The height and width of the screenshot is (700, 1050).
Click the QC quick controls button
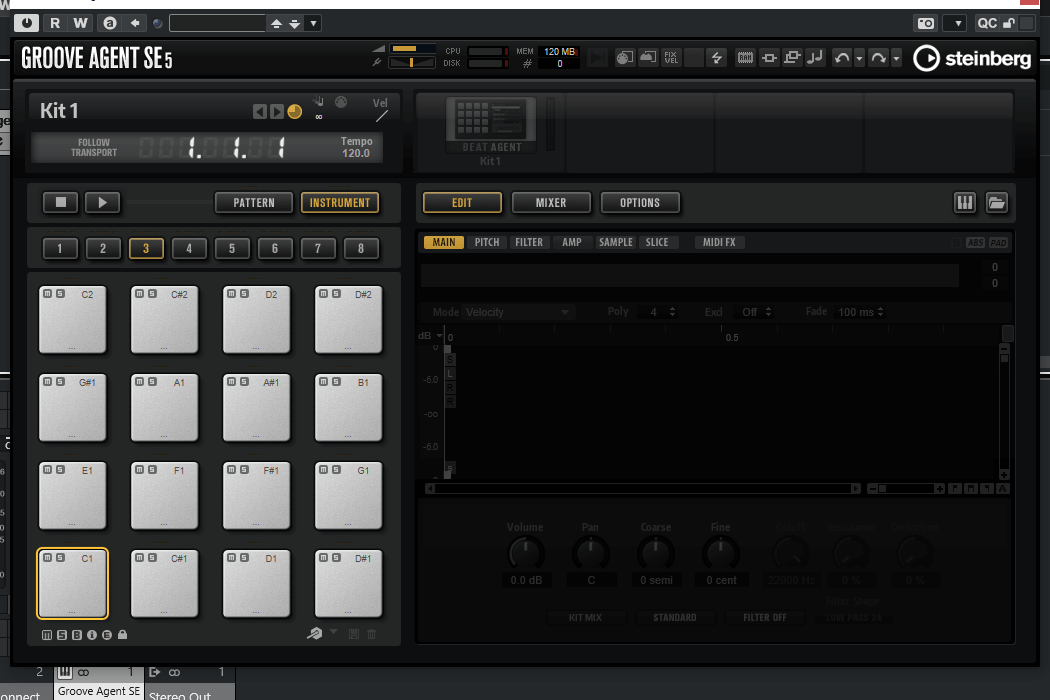[987, 23]
